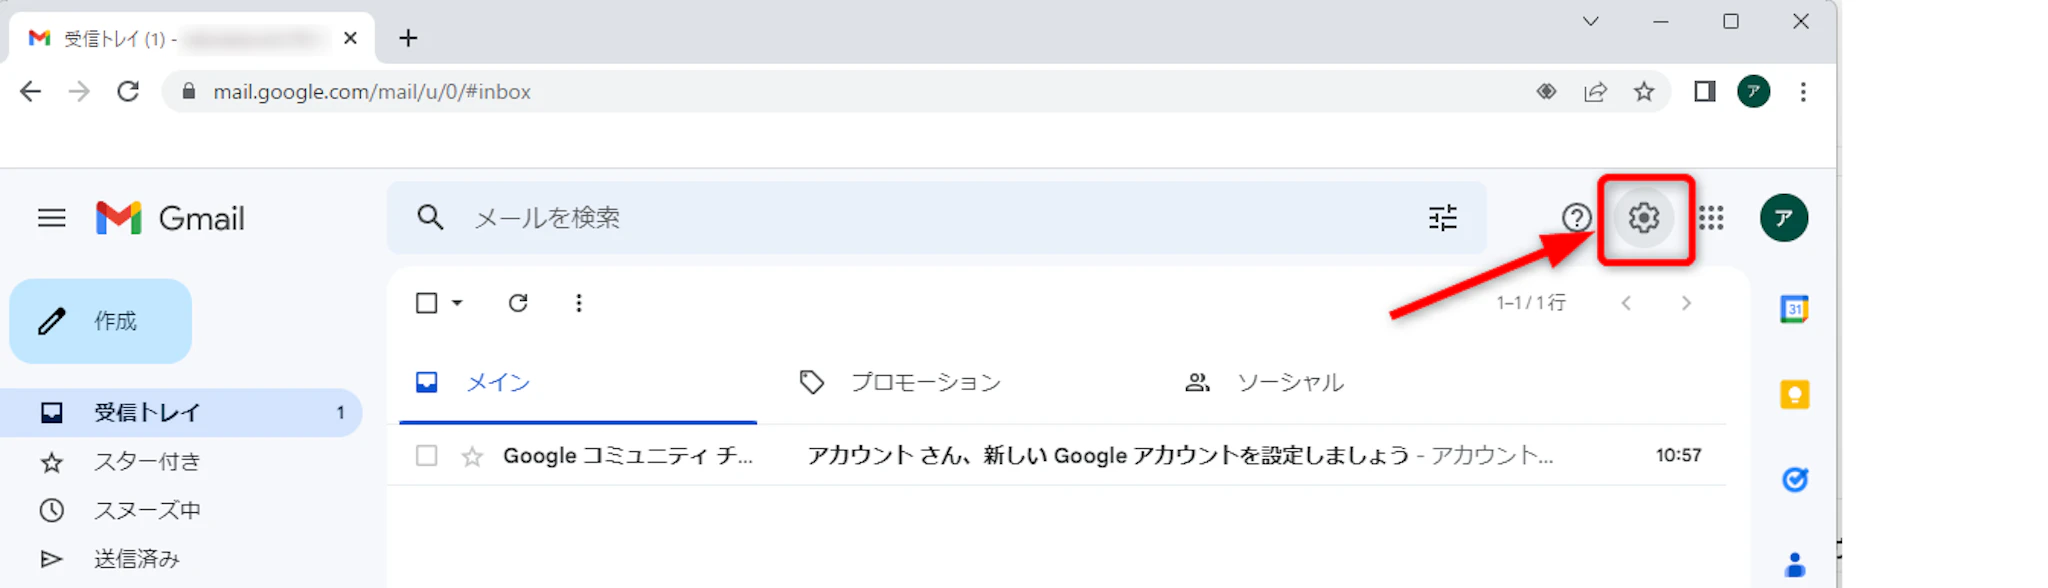The width and height of the screenshot is (2048, 588).
Task: Select the Google コミュニティ email checkbox
Action: (x=427, y=456)
